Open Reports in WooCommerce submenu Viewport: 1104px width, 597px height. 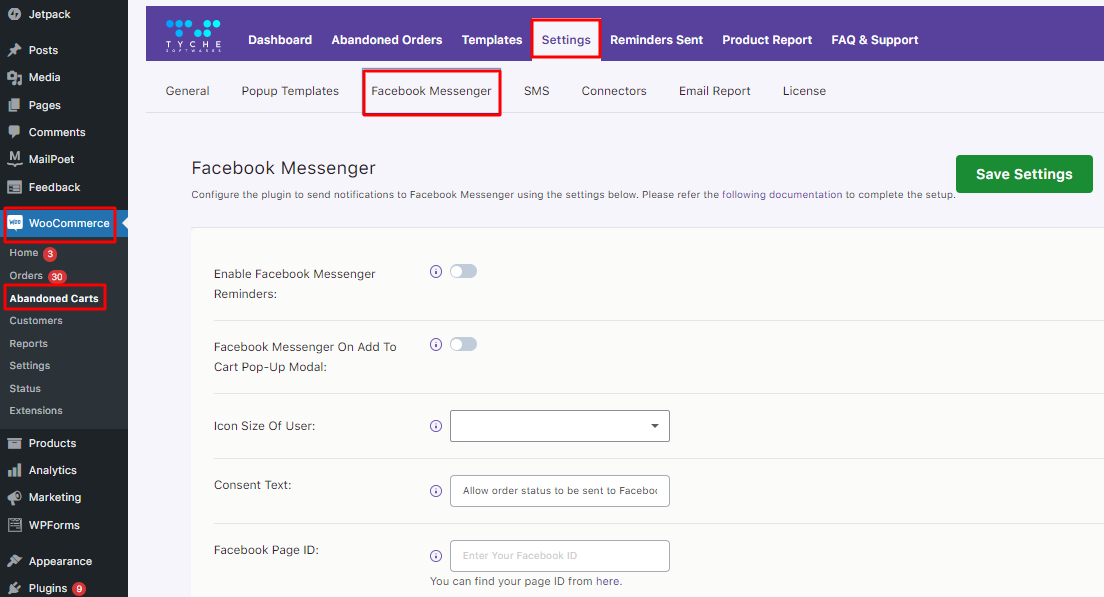tap(29, 344)
